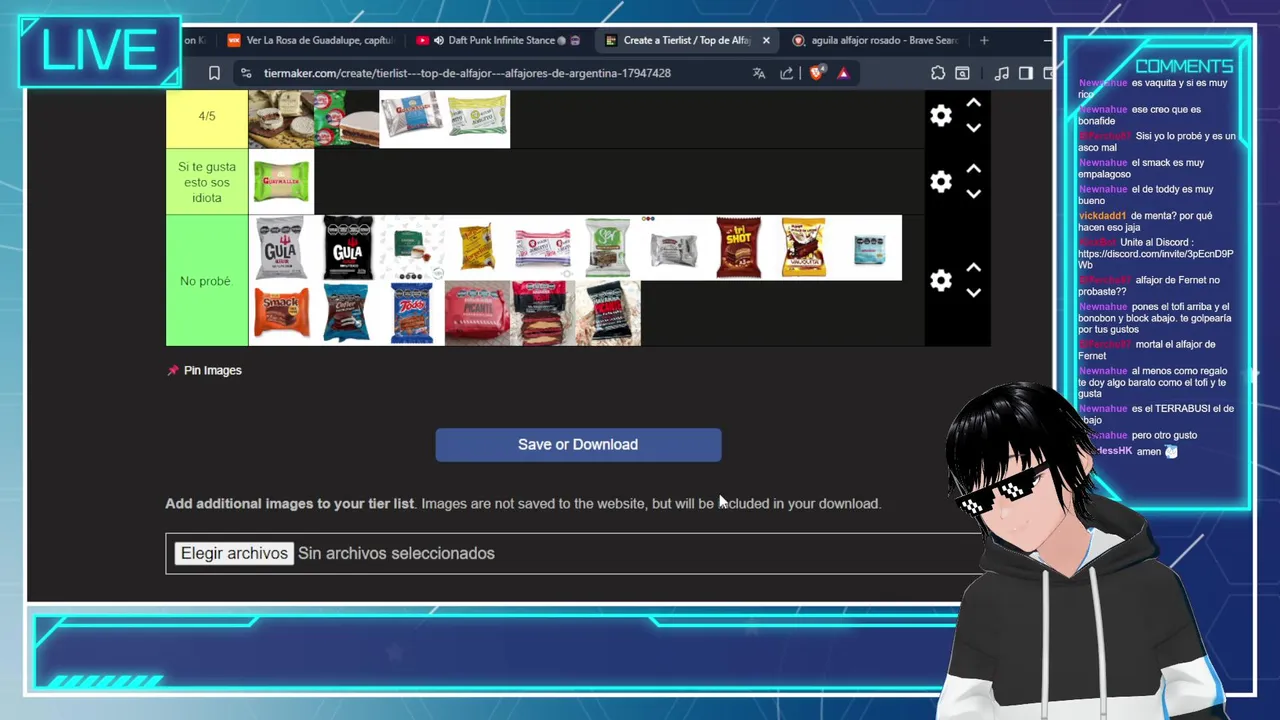Viewport: 1280px width, 720px height.
Task: Click the 'Pin Images' link
Action: [x=213, y=370]
